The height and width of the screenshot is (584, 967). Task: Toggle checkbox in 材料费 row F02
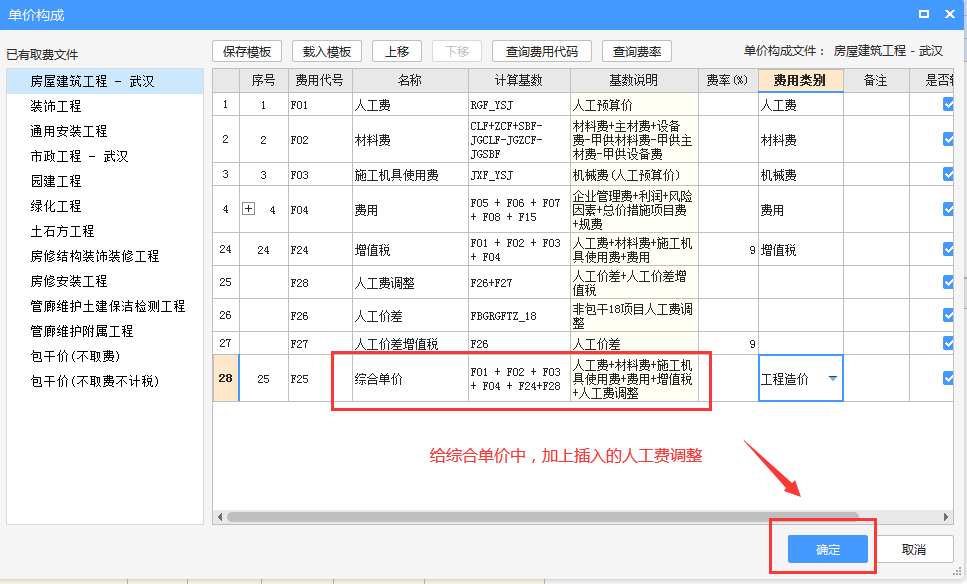tap(948, 139)
